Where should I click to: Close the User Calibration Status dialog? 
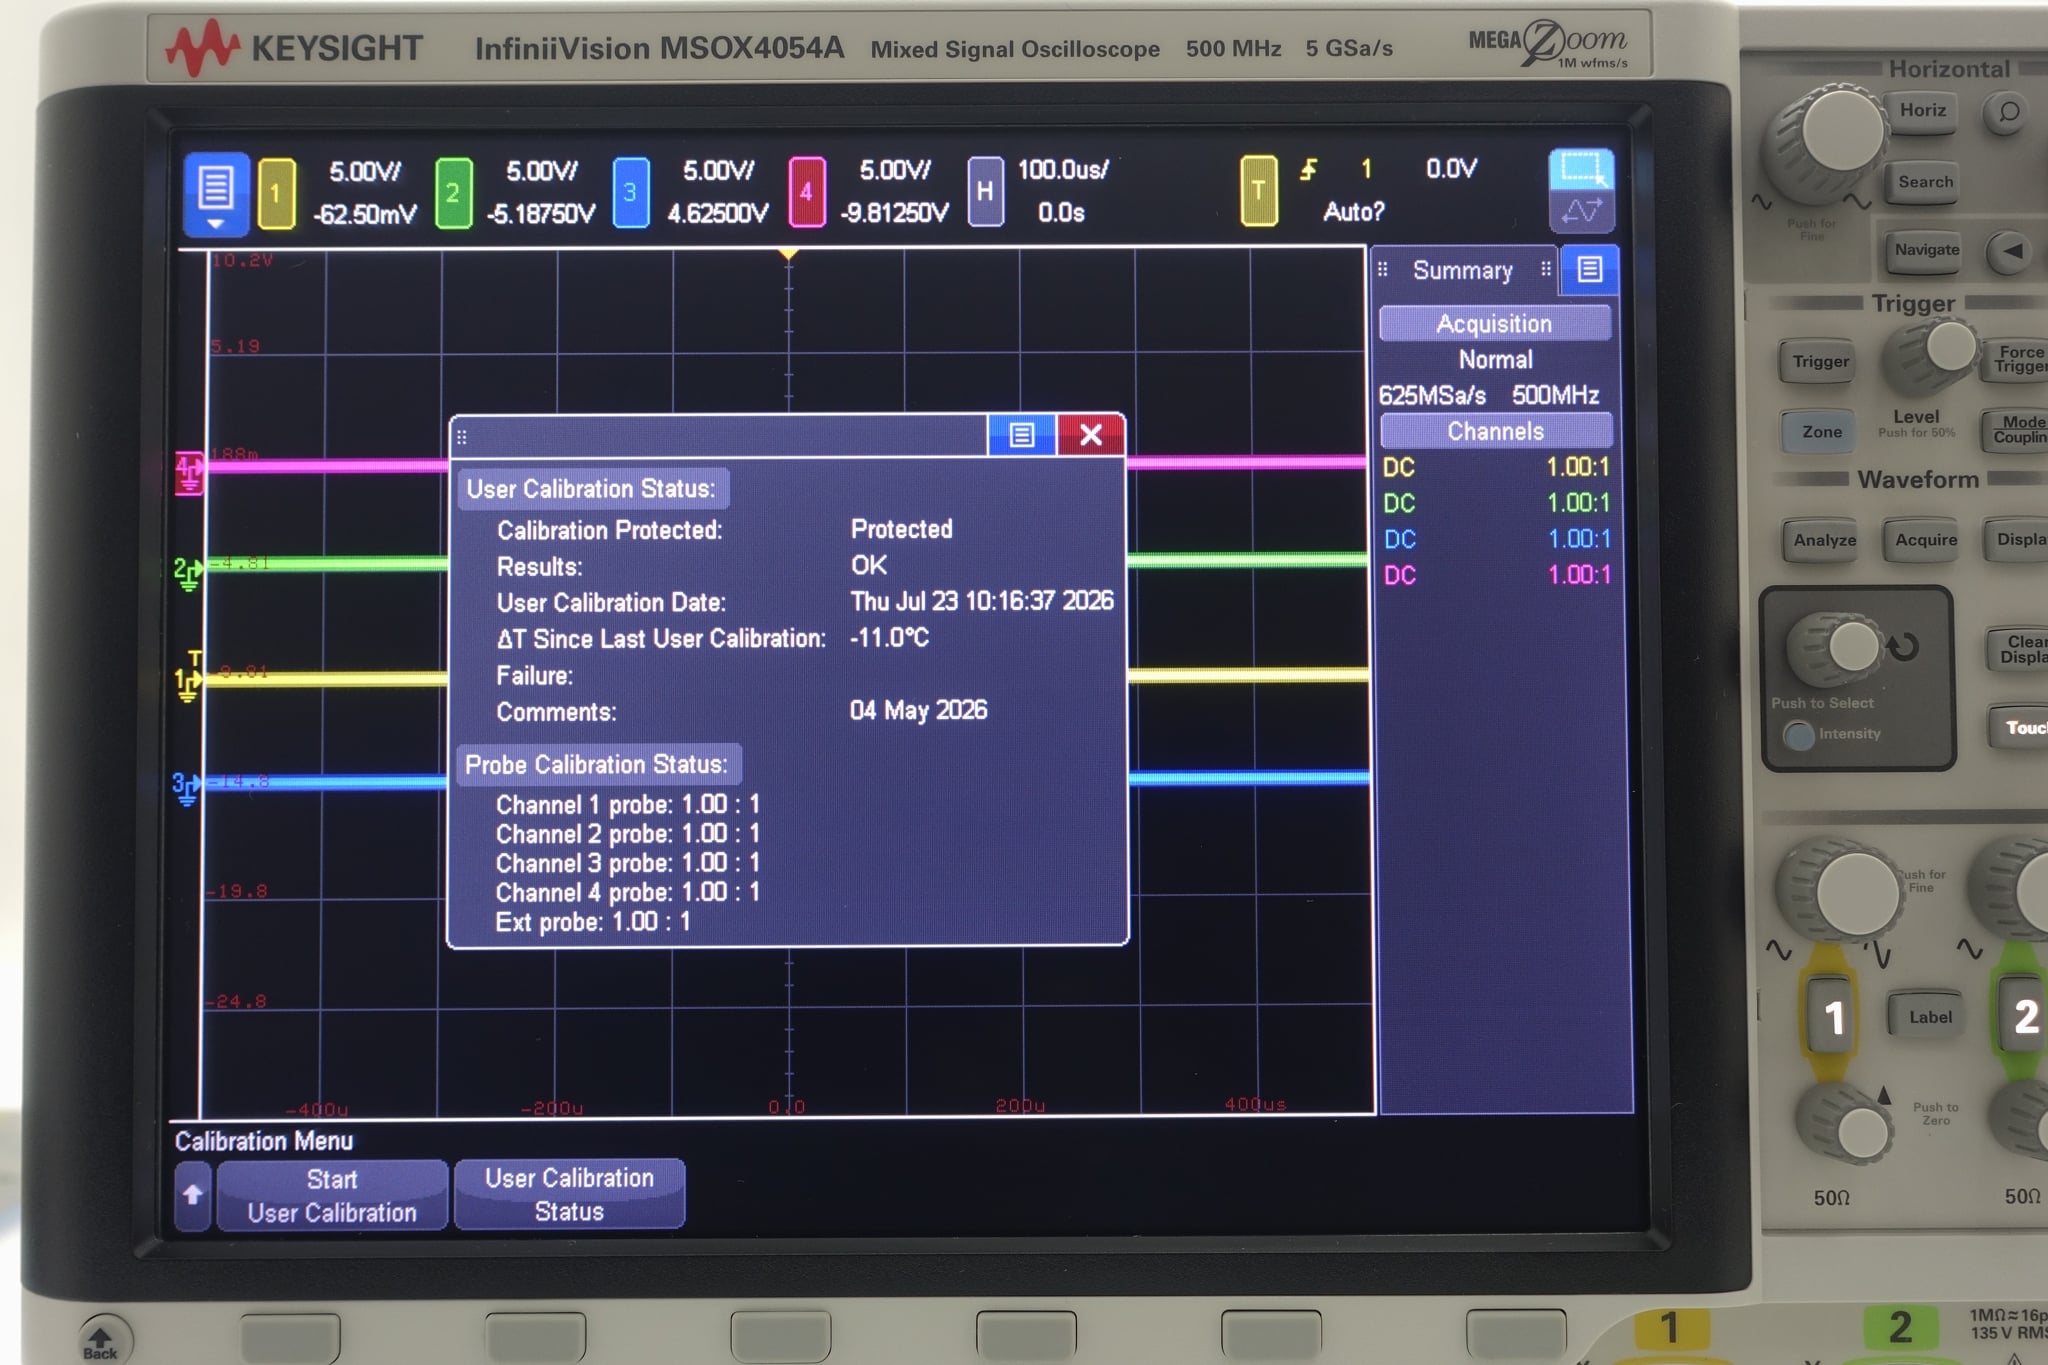tap(1091, 435)
